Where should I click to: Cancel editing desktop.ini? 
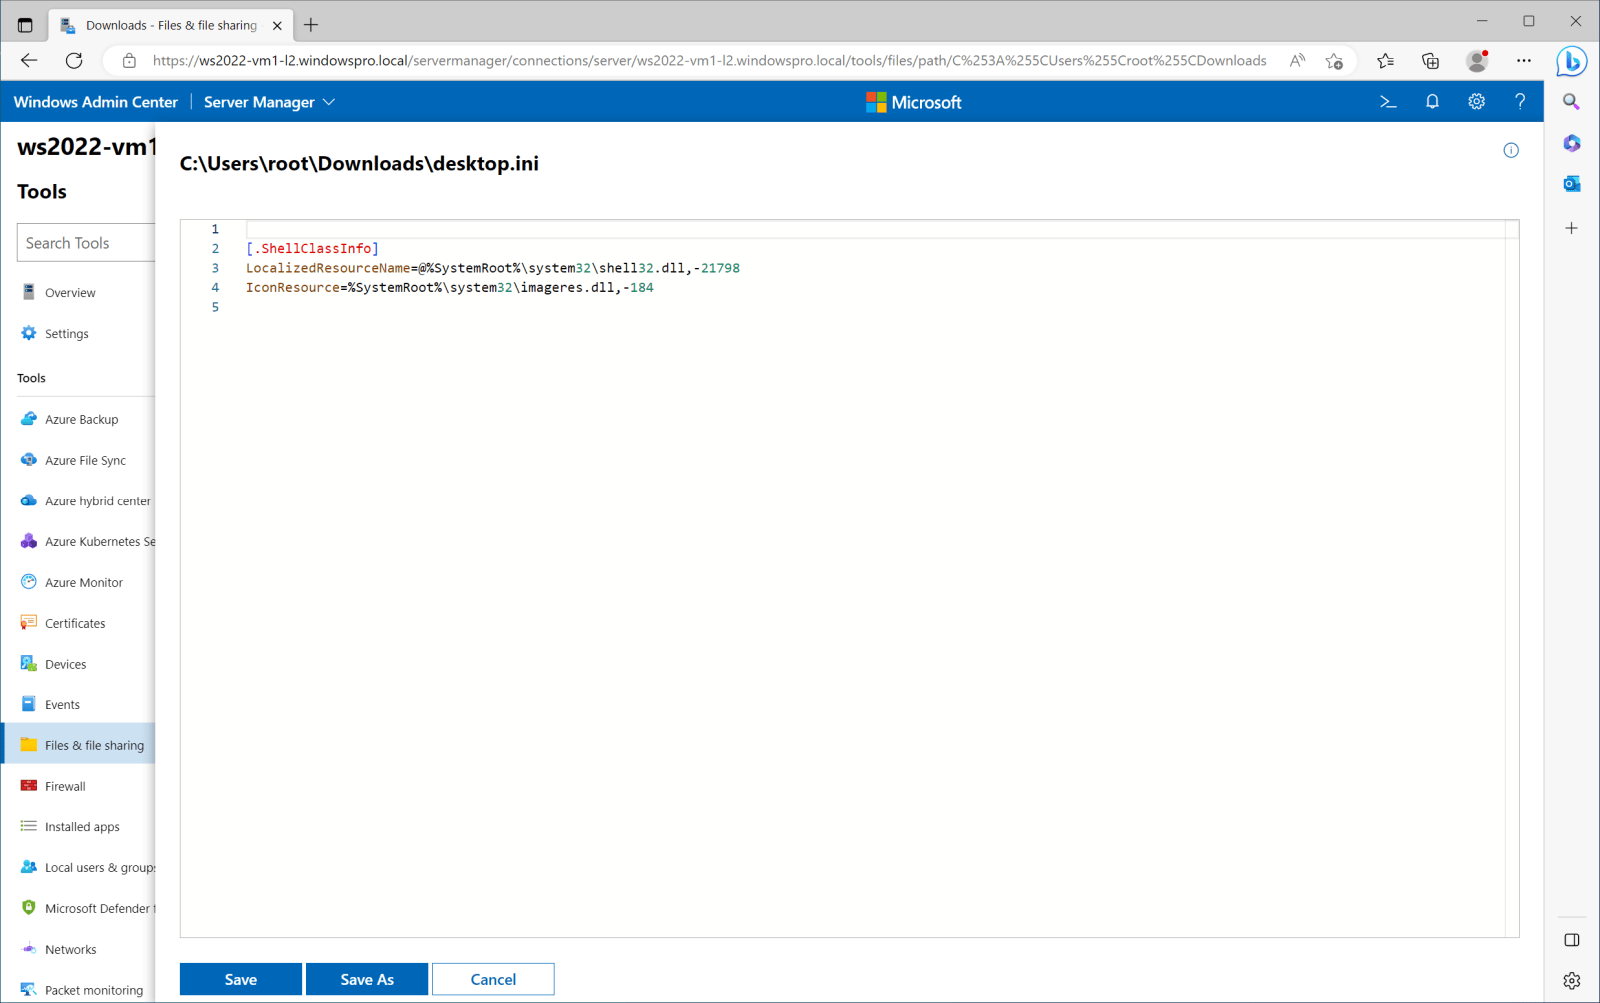click(493, 979)
